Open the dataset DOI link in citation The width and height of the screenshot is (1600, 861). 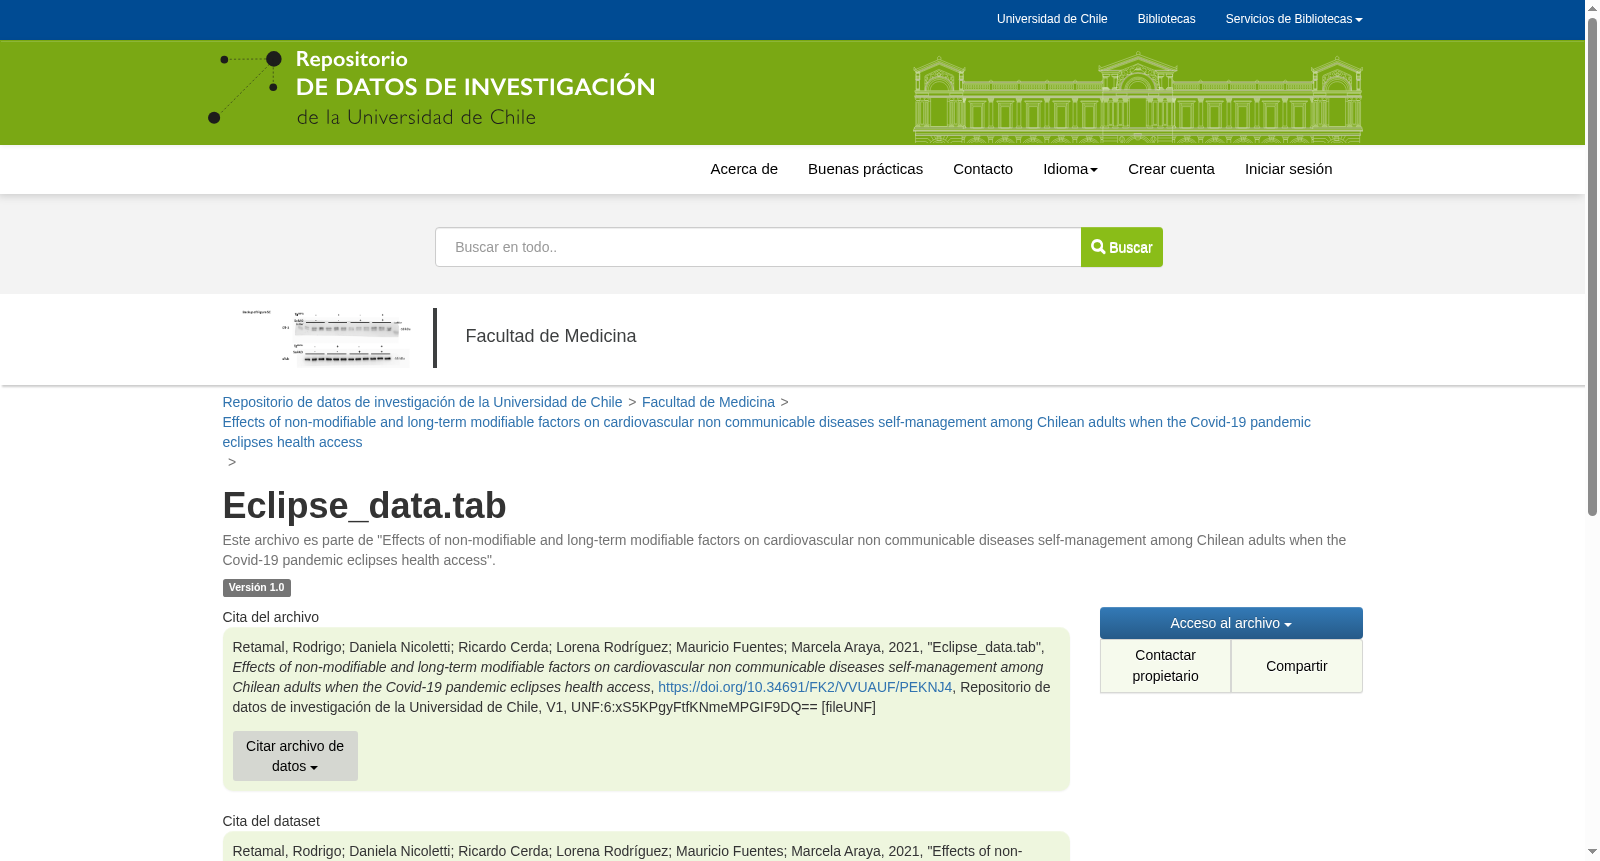805,687
